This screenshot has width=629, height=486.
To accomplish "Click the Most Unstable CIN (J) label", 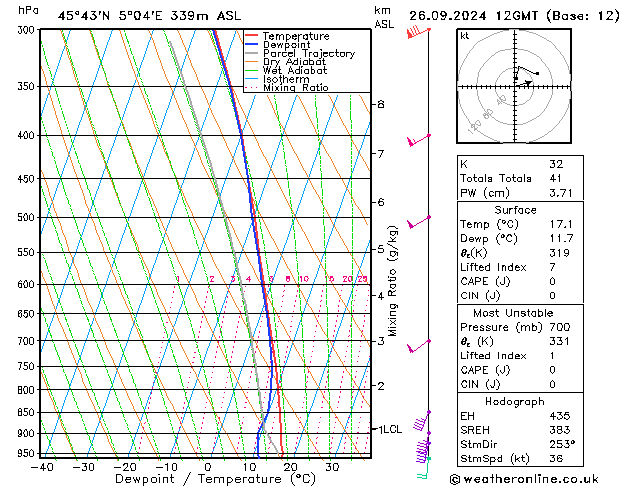I will [480, 384].
